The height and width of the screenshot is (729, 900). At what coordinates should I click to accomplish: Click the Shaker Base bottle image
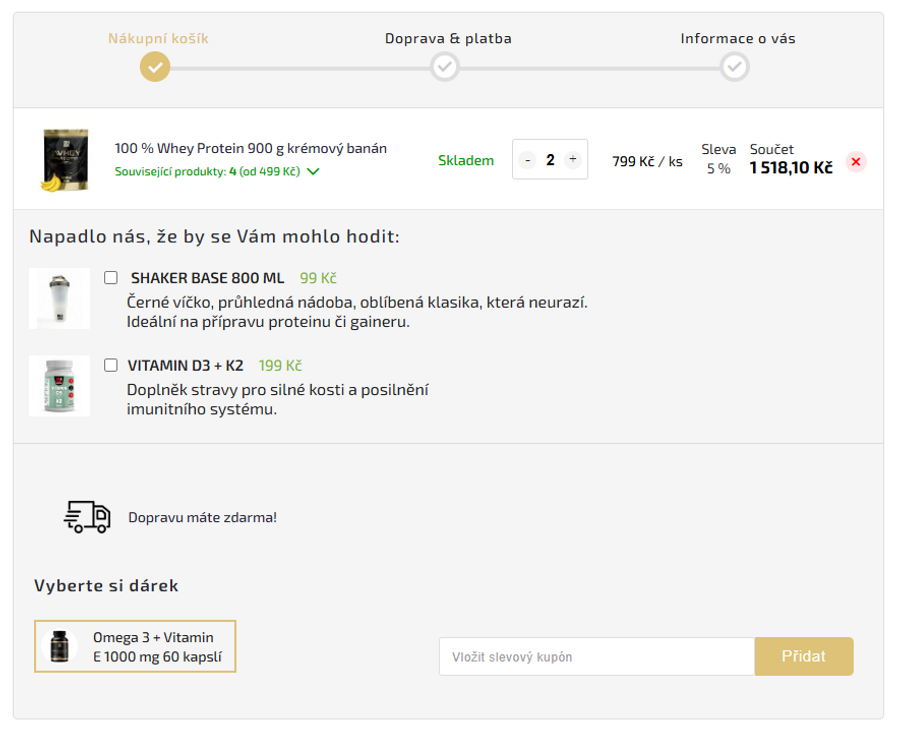point(59,298)
